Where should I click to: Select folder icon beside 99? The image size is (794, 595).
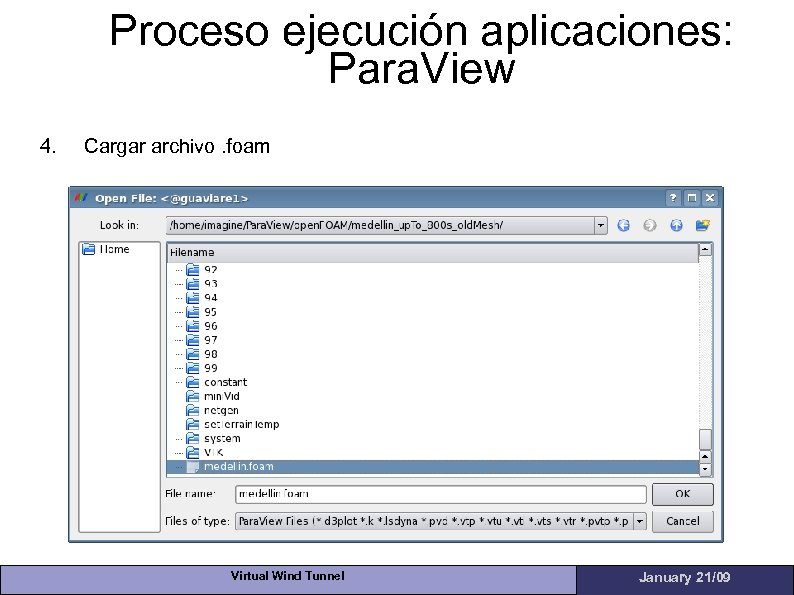[x=192, y=368]
